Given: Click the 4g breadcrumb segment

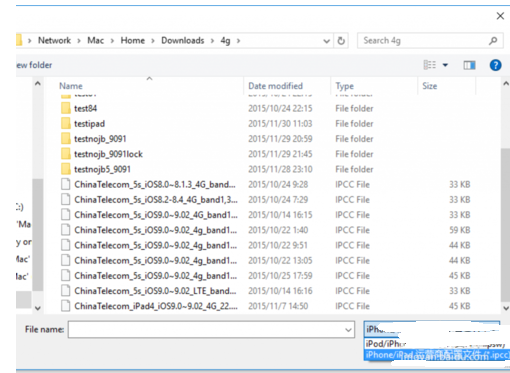Looking at the screenshot, I should pos(225,41).
